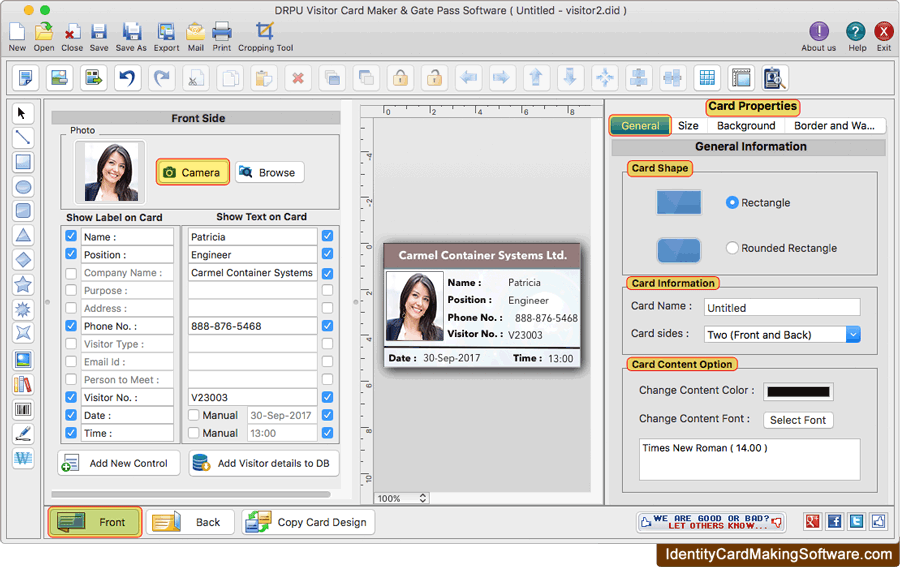Click the V23003 visitor number field
This screenshot has width=900, height=567.
253,397
